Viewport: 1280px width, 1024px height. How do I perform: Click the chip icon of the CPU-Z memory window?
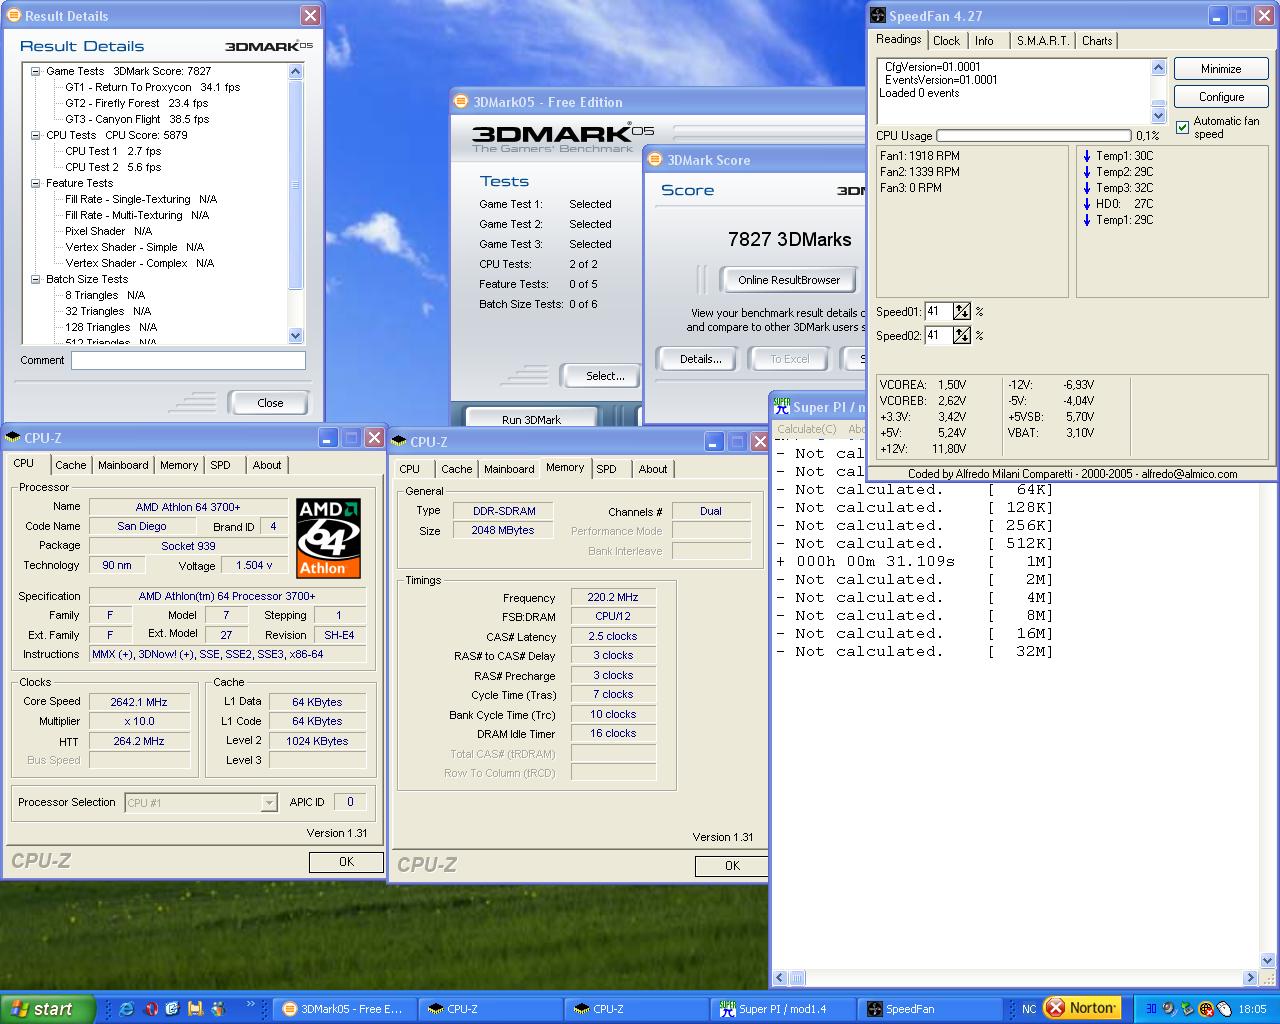click(399, 441)
